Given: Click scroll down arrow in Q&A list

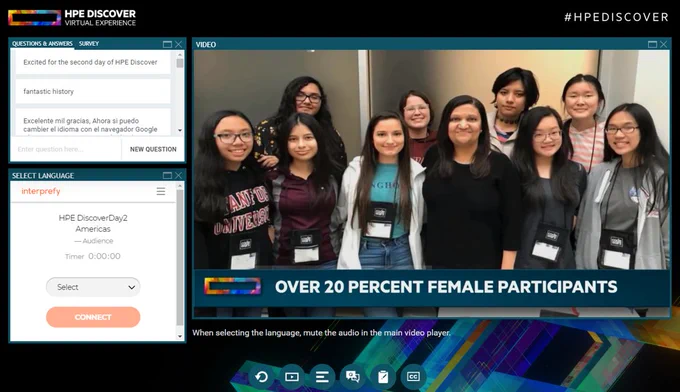Looking at the screenshot, I should (180, 131).
